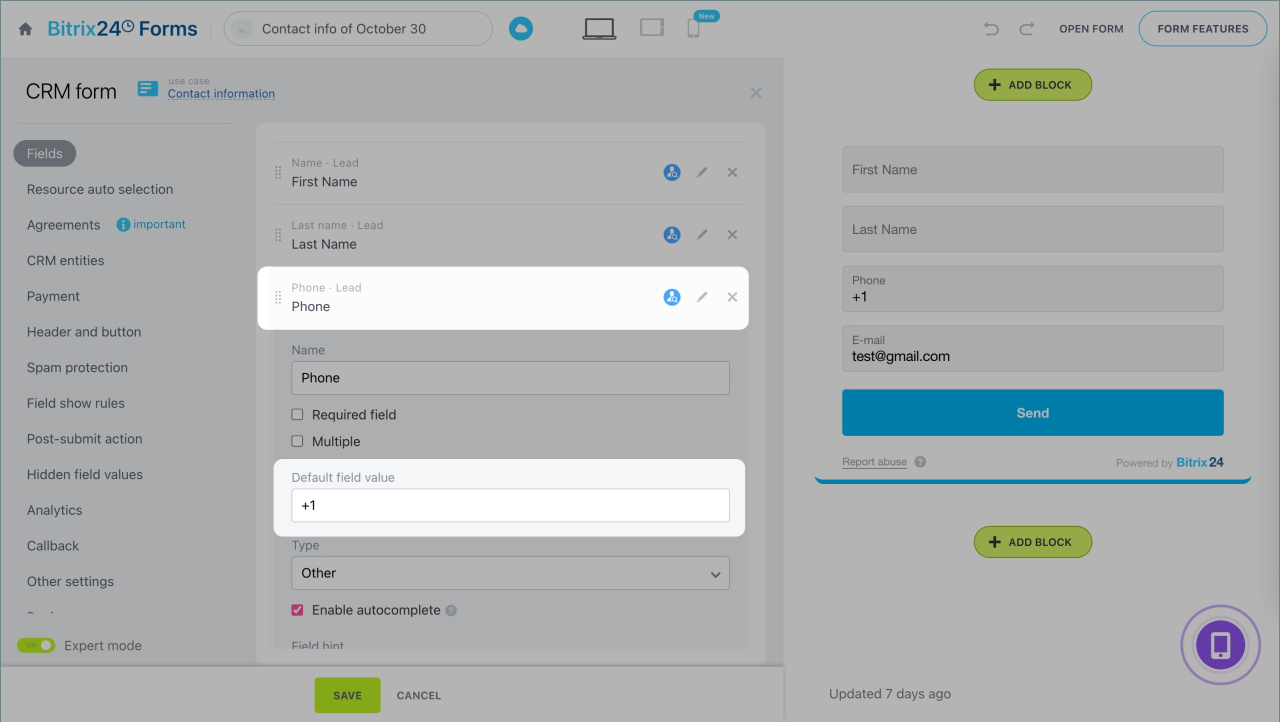Screen dimensions: 1280x722
Task: Click the redo arrow icon
Action: tap(1026, 29)
